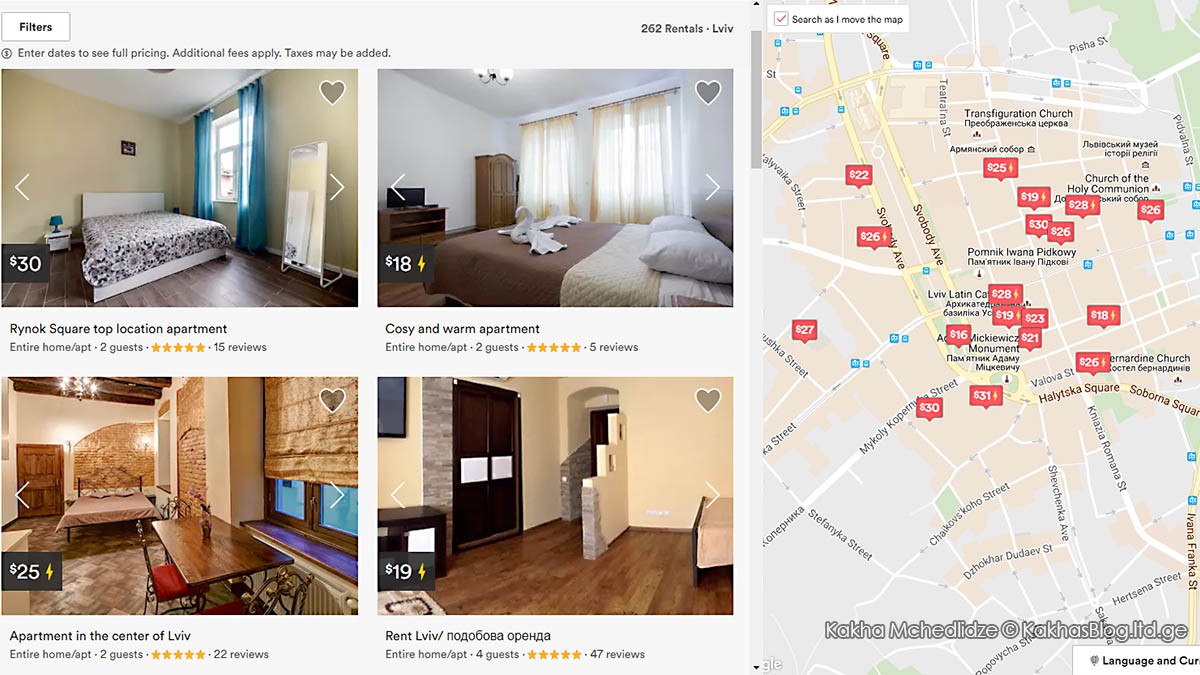
Task: Show previous photo of Cosy and warm apartment
Action: 398,187
